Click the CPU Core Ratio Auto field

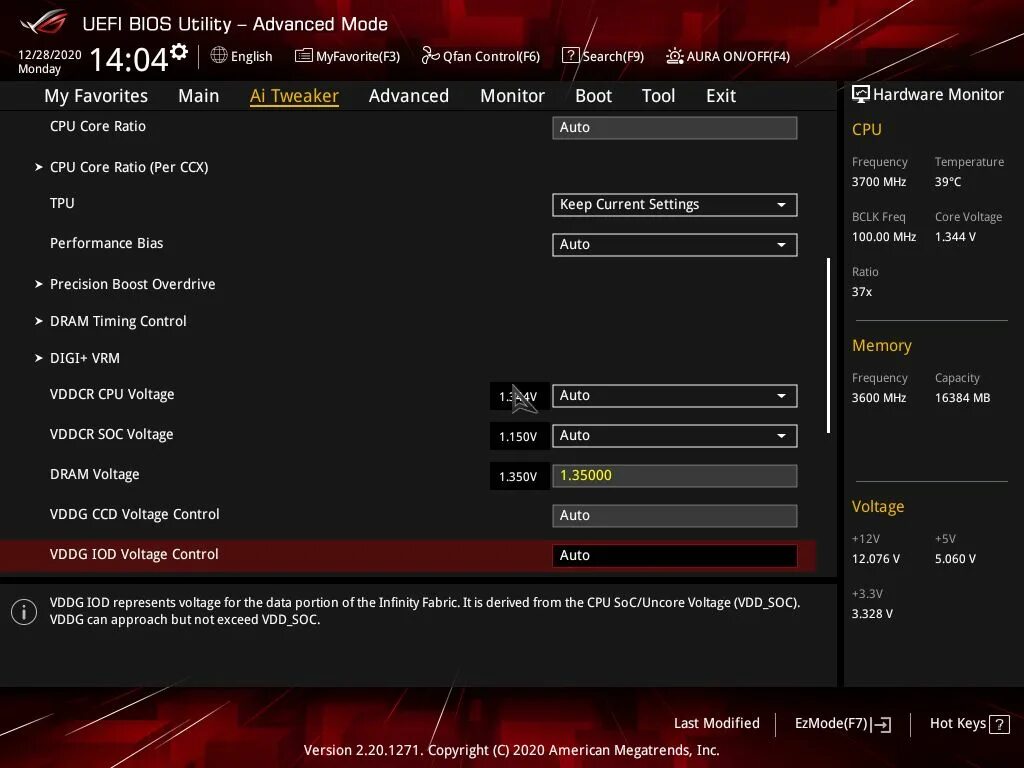[675, 127]
